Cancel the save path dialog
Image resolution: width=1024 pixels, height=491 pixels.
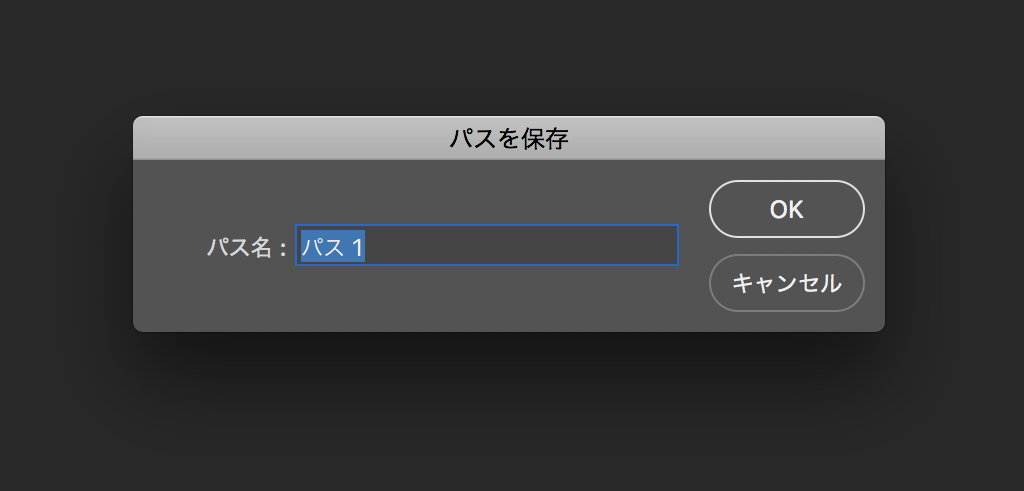pyautogui.click(x=786, y=283)
